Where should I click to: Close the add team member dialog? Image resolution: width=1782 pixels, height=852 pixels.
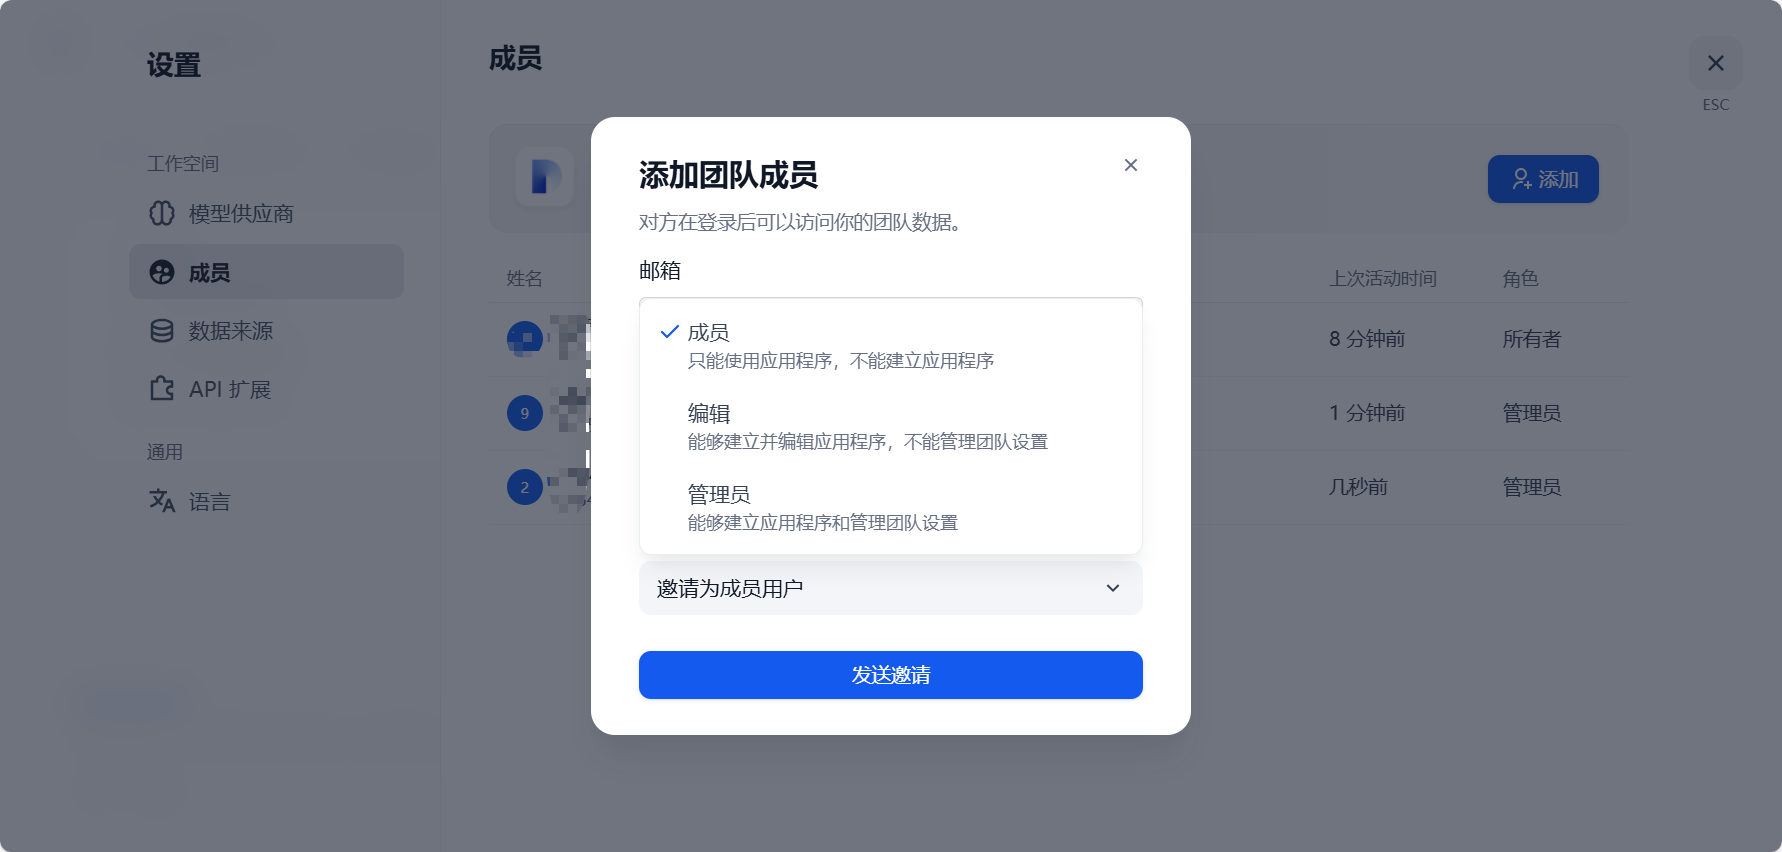pos(1131,165)
